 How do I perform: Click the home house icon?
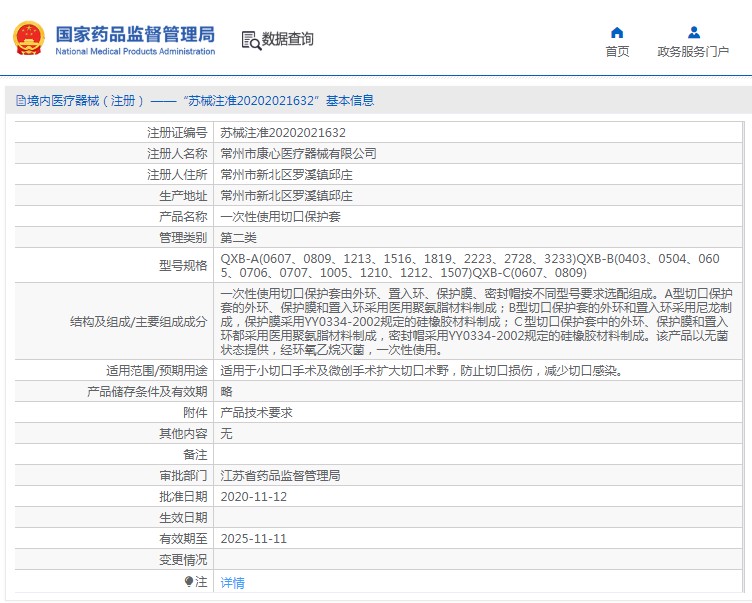point(617,33)
